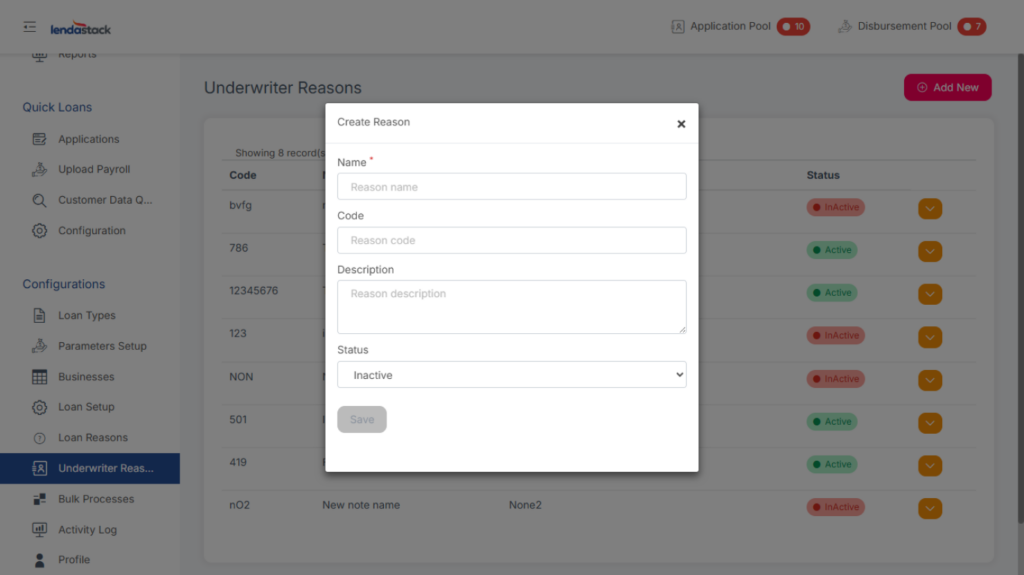Expand actions chevron for code nO2 row

coord(930,509)
